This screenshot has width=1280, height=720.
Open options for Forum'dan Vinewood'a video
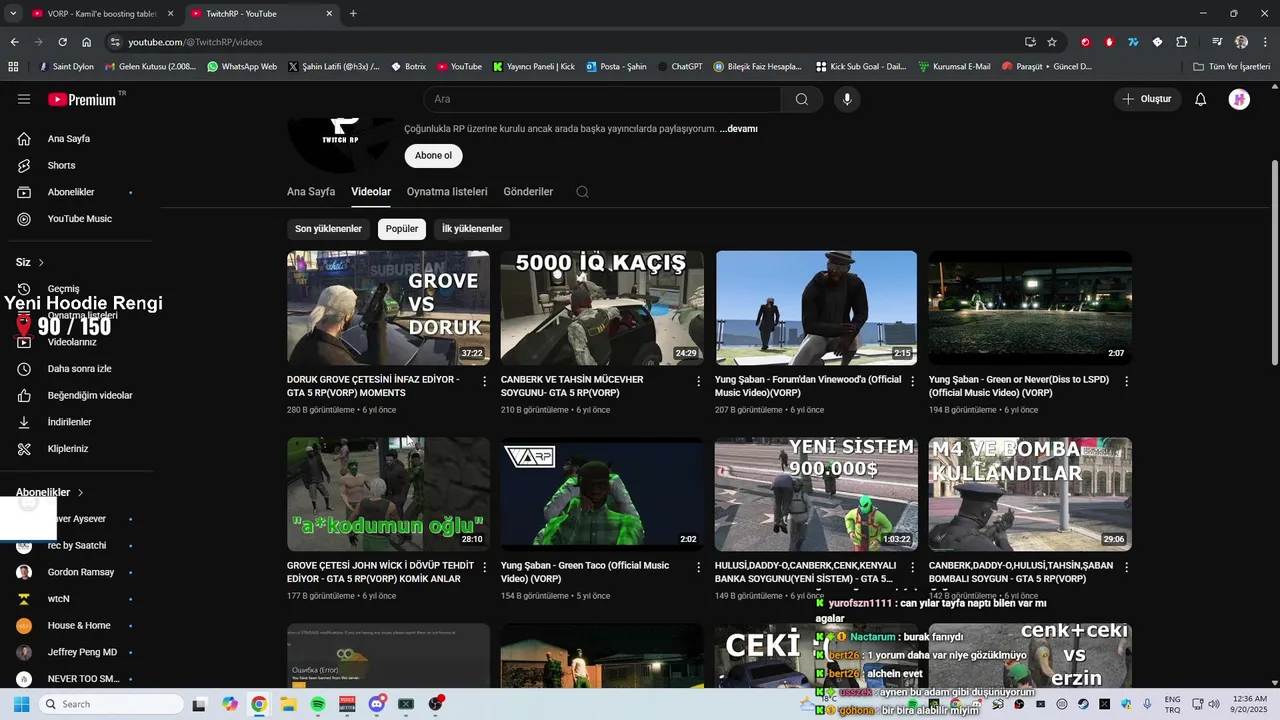pyautogui.click(x=913, y=381)
